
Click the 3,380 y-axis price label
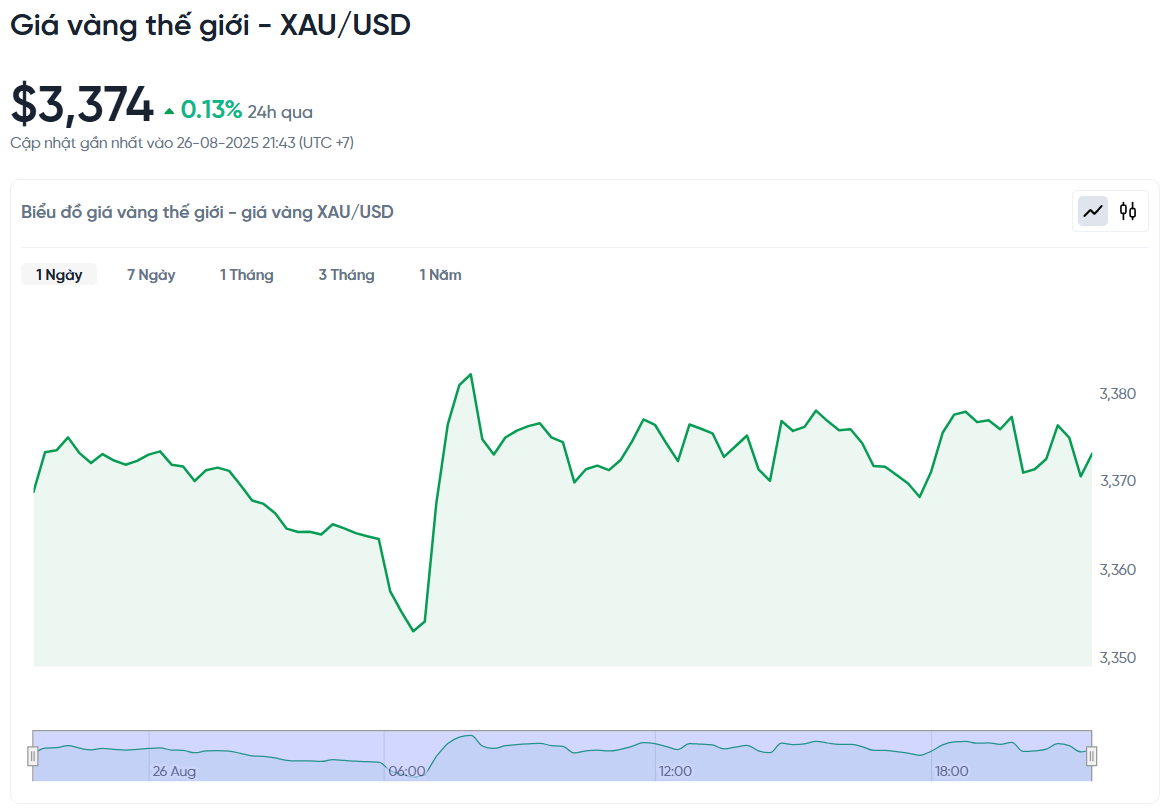click(1117, 394)
